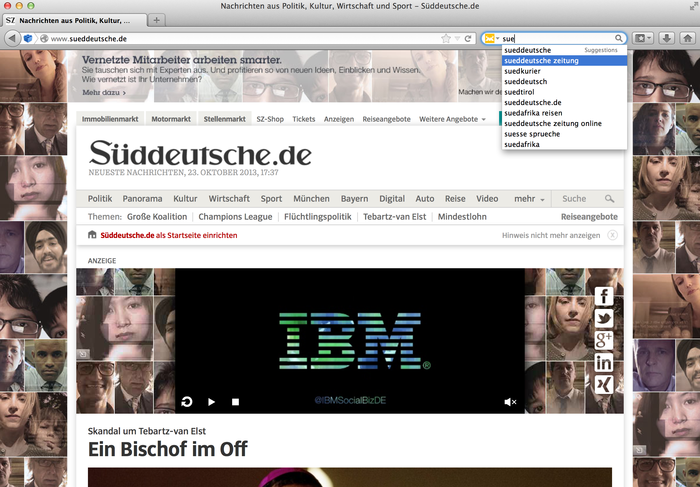This screenshot has height=487, width=700.
Task: Select the first suggestion 'sueddeutsche'
Action: tap(564, 50)
